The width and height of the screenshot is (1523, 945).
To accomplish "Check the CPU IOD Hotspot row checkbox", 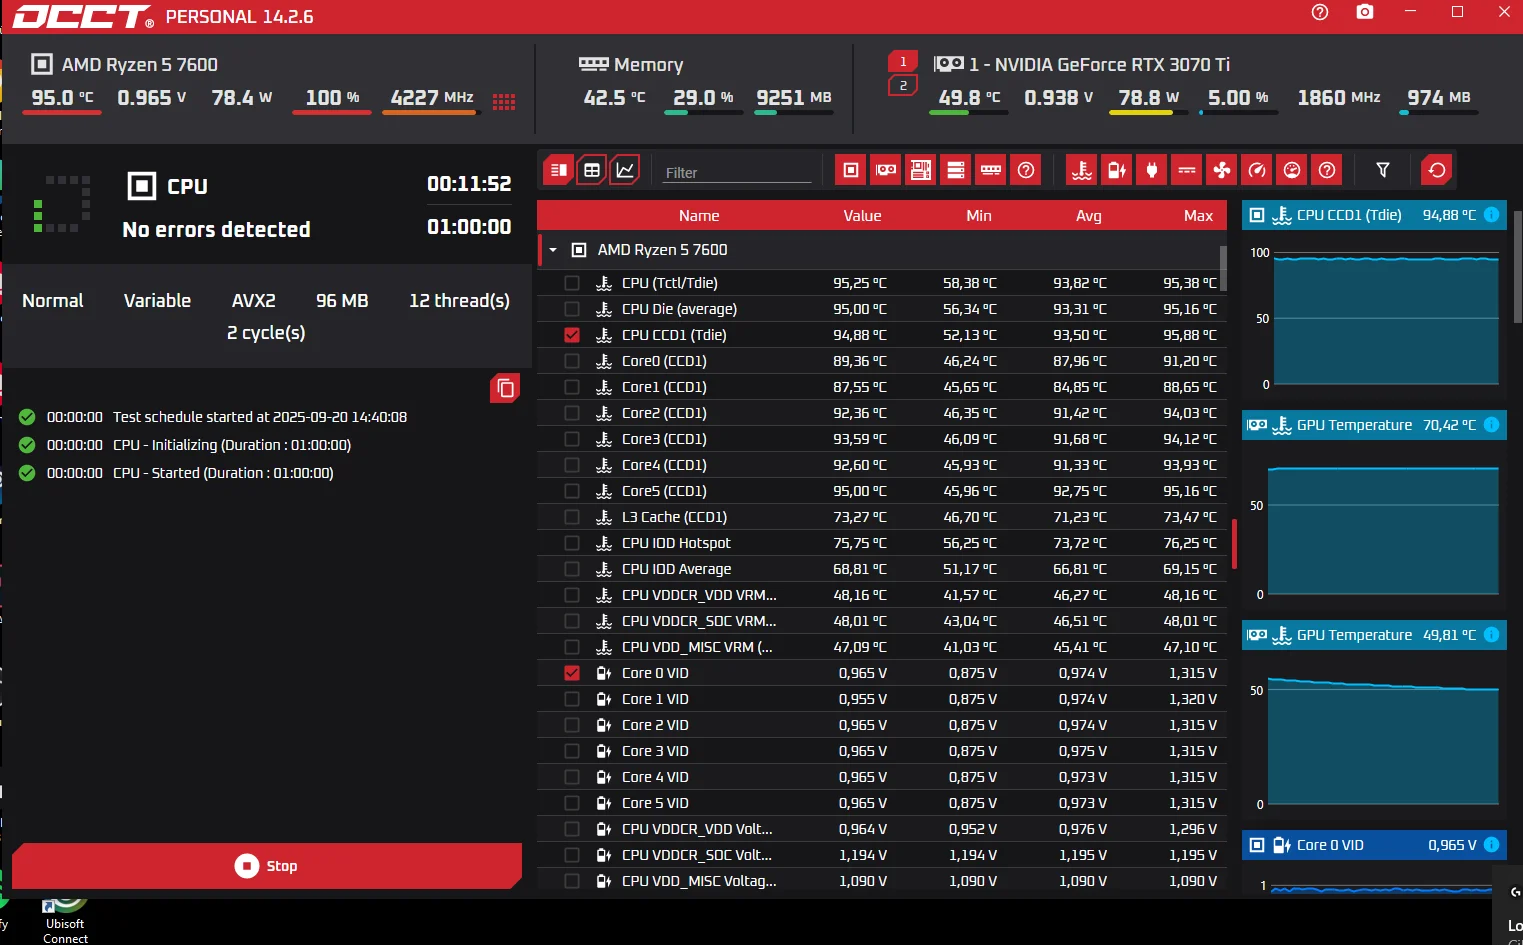I will 572,543.
